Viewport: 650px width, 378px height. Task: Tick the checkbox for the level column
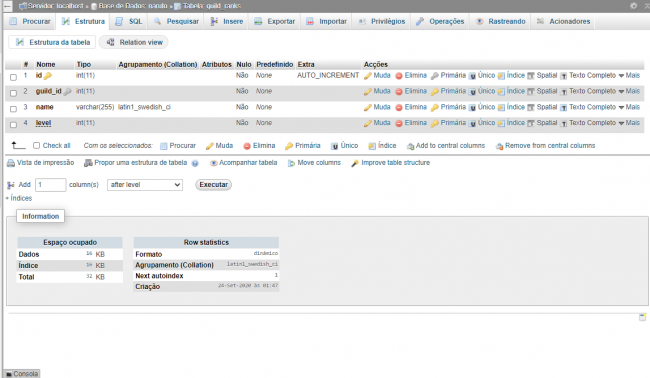[13, 124]
